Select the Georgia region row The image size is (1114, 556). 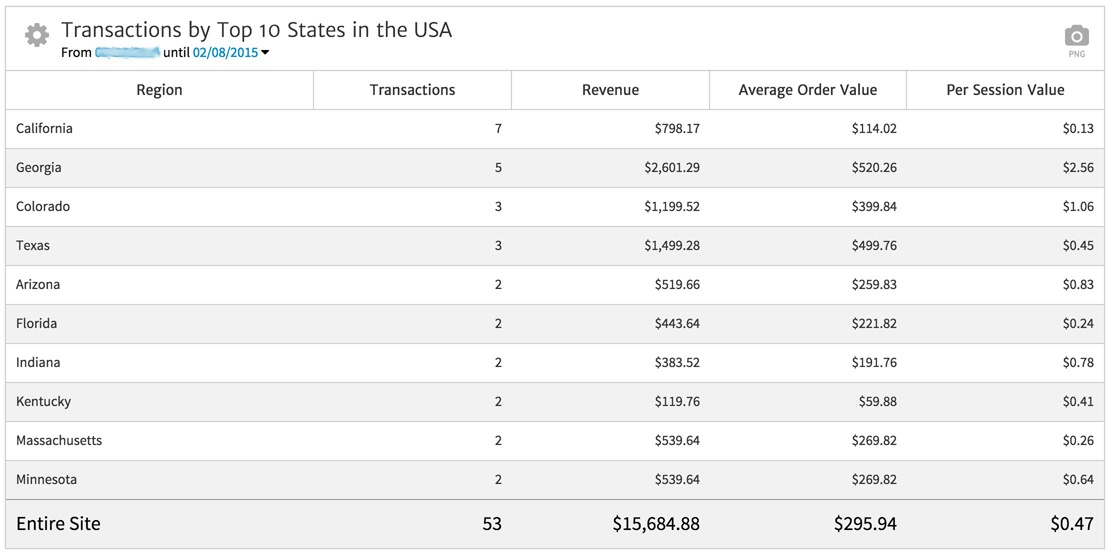tap(39, 167)
